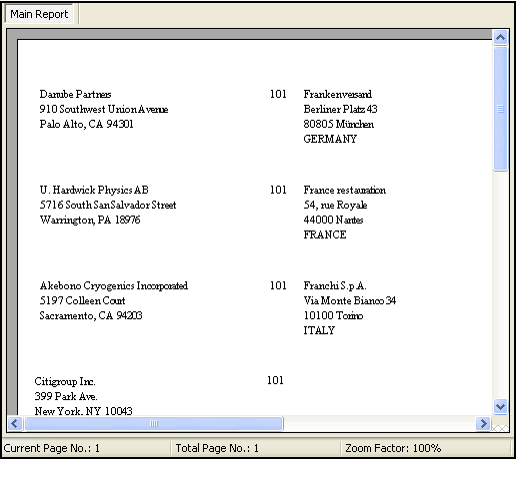Click U. Hardwick Physics AB name
The height and width of the screenshot is (482, 528).
[94, 190]
